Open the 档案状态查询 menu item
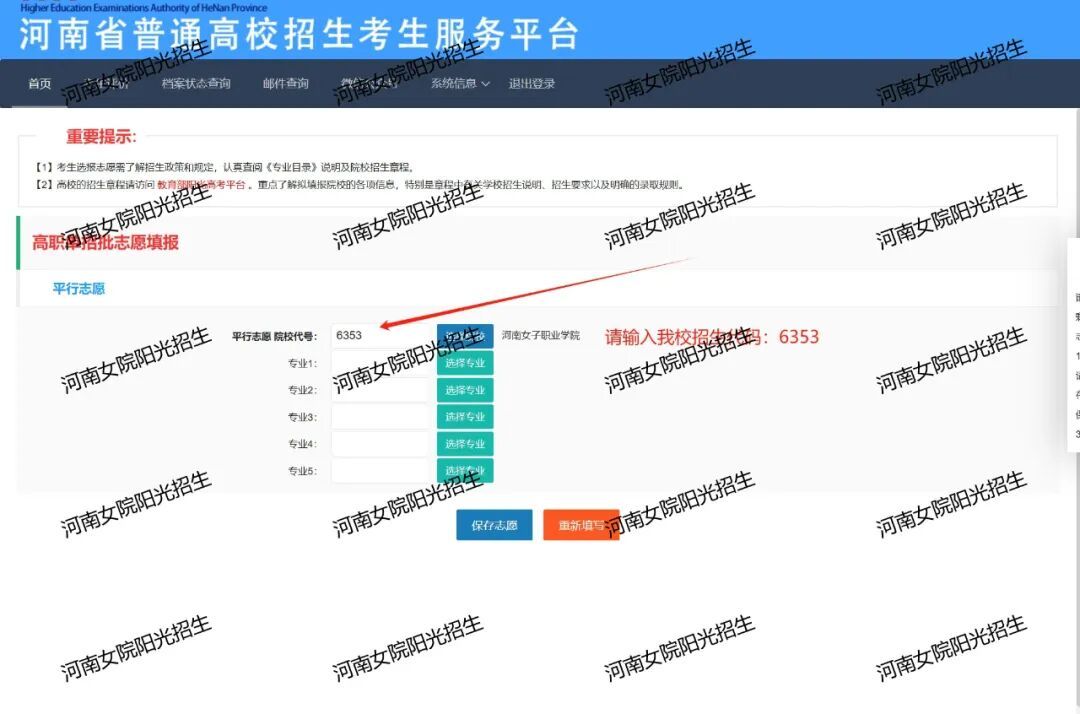Viewport: 1080px width, 714px height. click(196, 84)
